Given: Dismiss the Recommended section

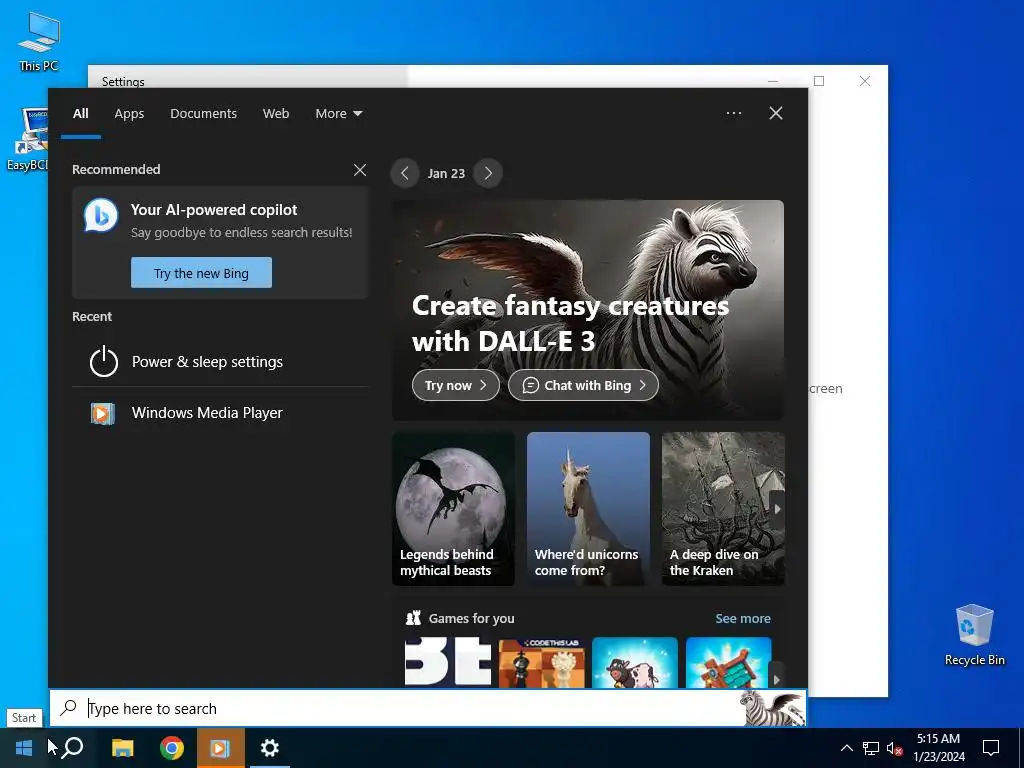Looking at the screenshot, I should (x=359, y=170).
